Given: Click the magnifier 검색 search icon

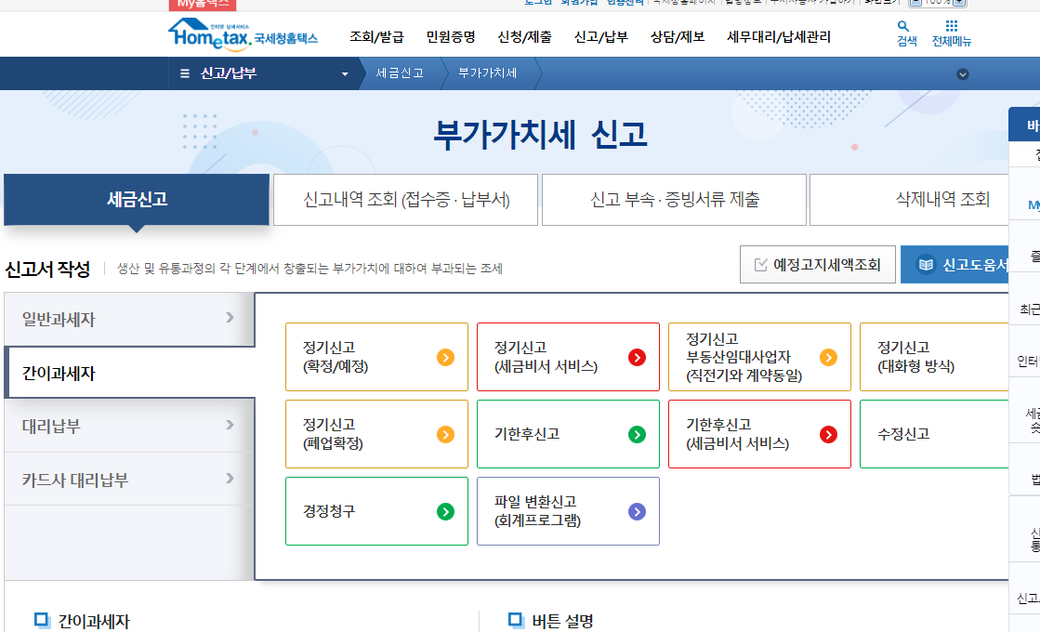Looking at the screenshot, I should tap(905, 28).
